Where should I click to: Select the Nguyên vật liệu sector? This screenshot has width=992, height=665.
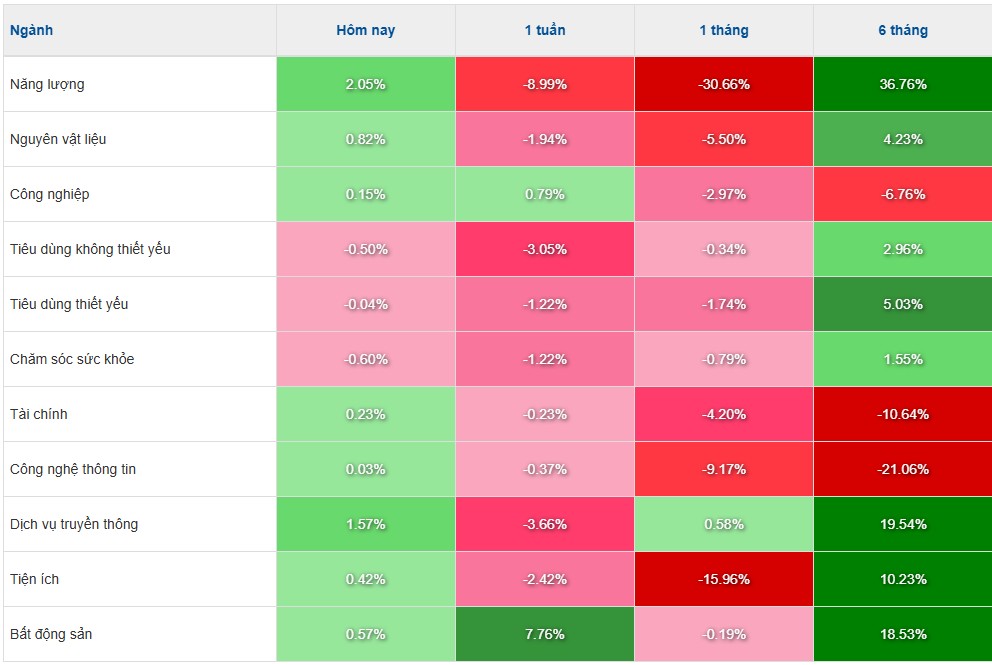[58, 139]
